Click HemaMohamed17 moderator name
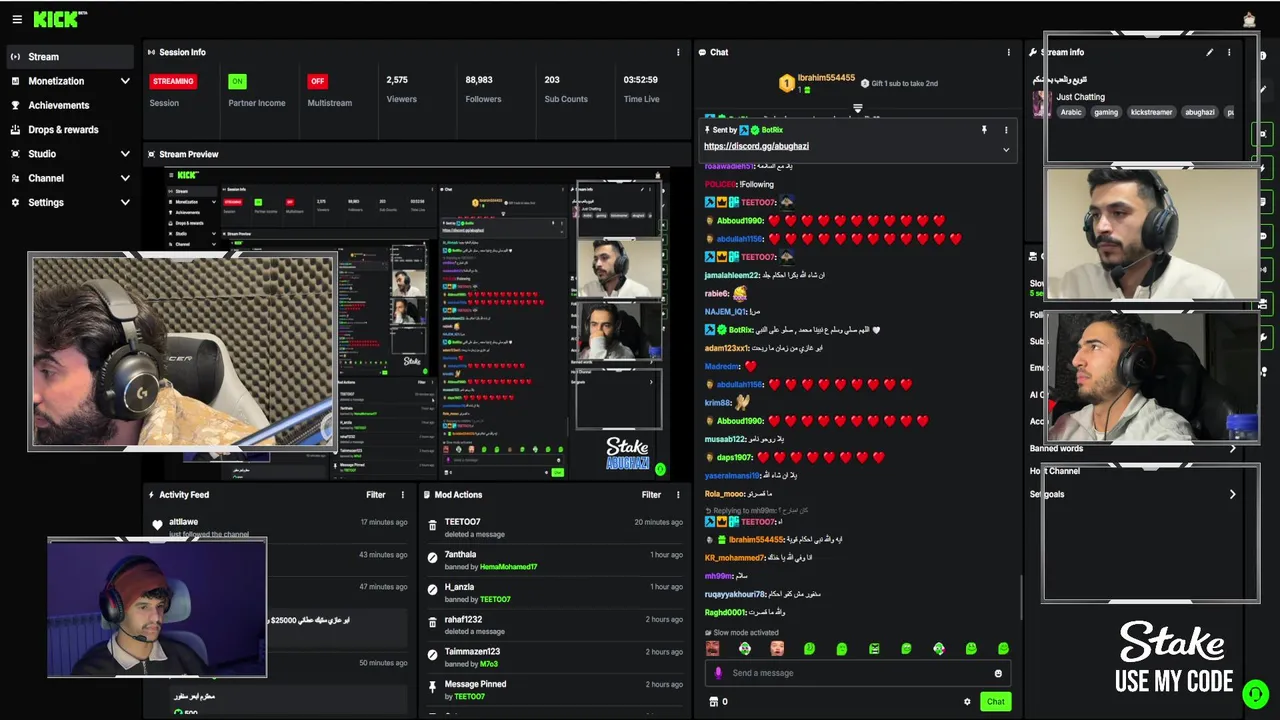Image resolution: width=1280 pixels, height=720 pixels. pyautogui.click(x=509, y=567)
